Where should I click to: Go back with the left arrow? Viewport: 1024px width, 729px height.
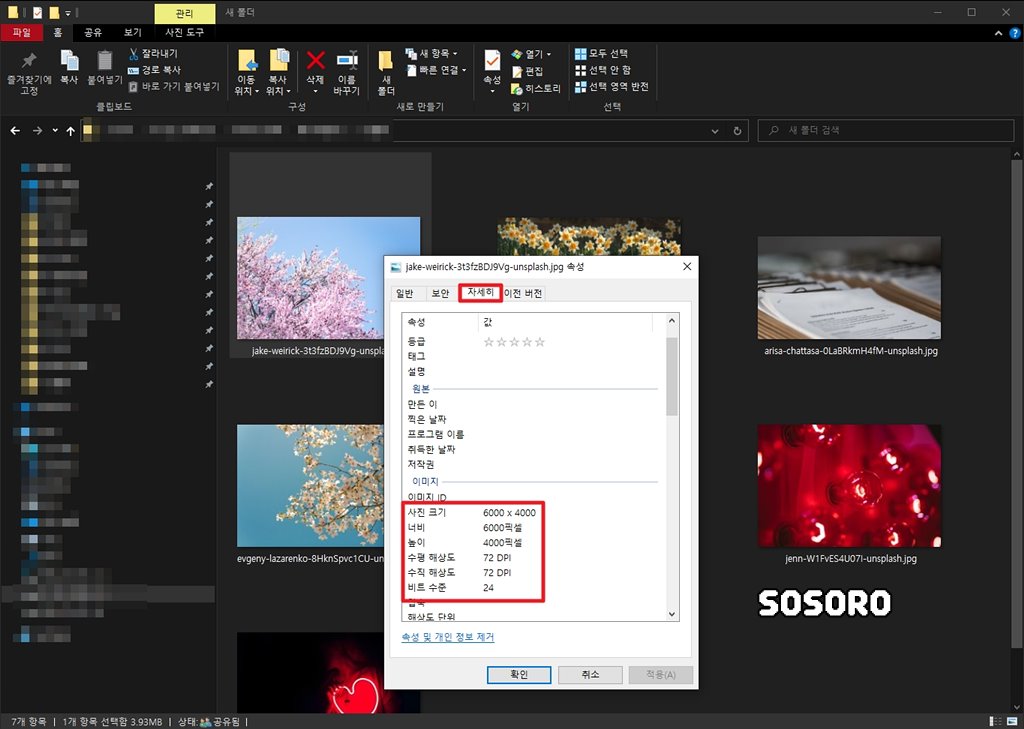(15, 131)
